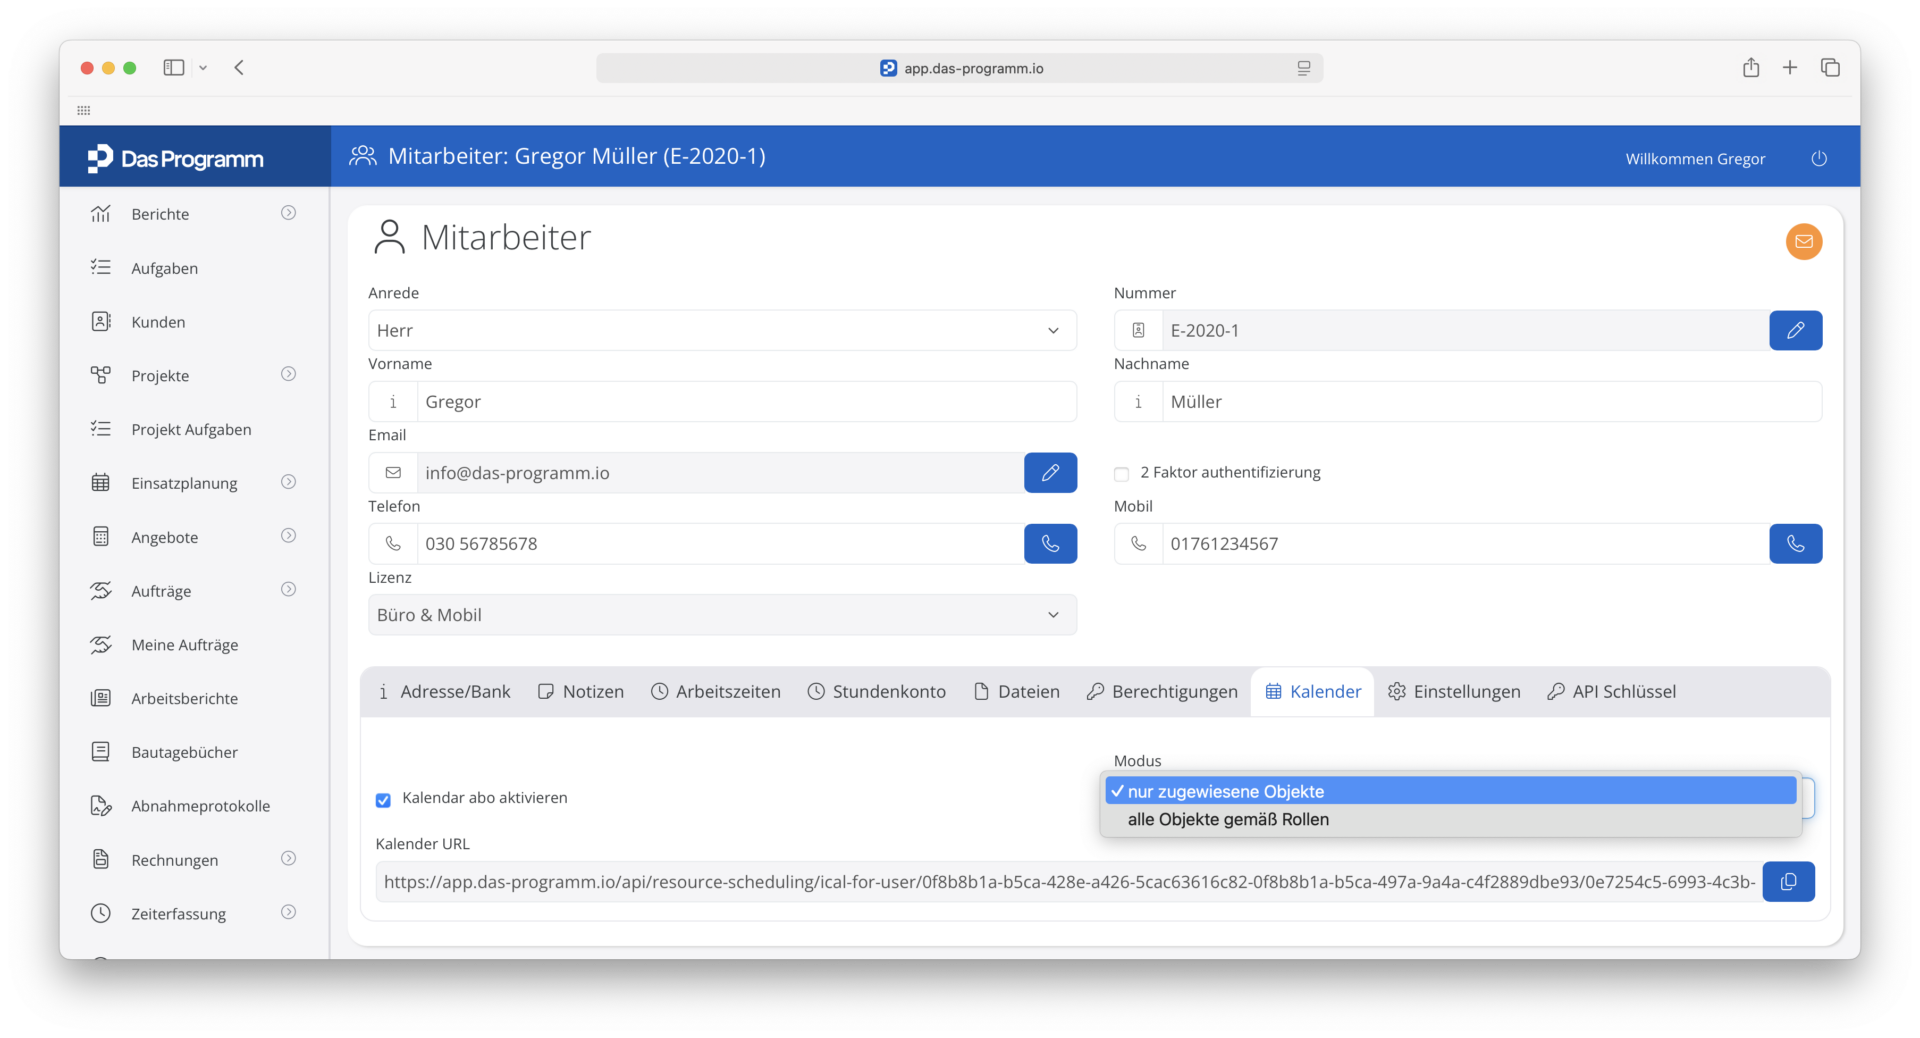The height and width of the screenshot is (1038, 1920).
Task: Open Projekt Aufgaben in sidebar
Action: pos(191,430)
